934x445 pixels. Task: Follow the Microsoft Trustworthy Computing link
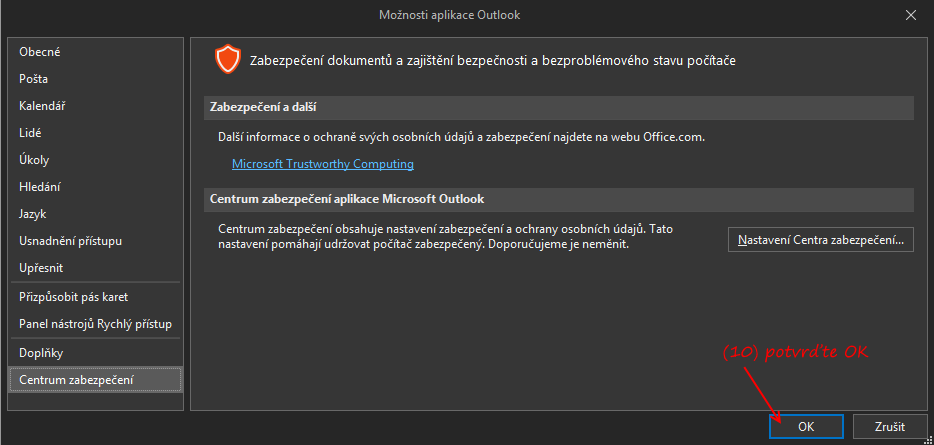pyautogui.click(x=323, y=164)
